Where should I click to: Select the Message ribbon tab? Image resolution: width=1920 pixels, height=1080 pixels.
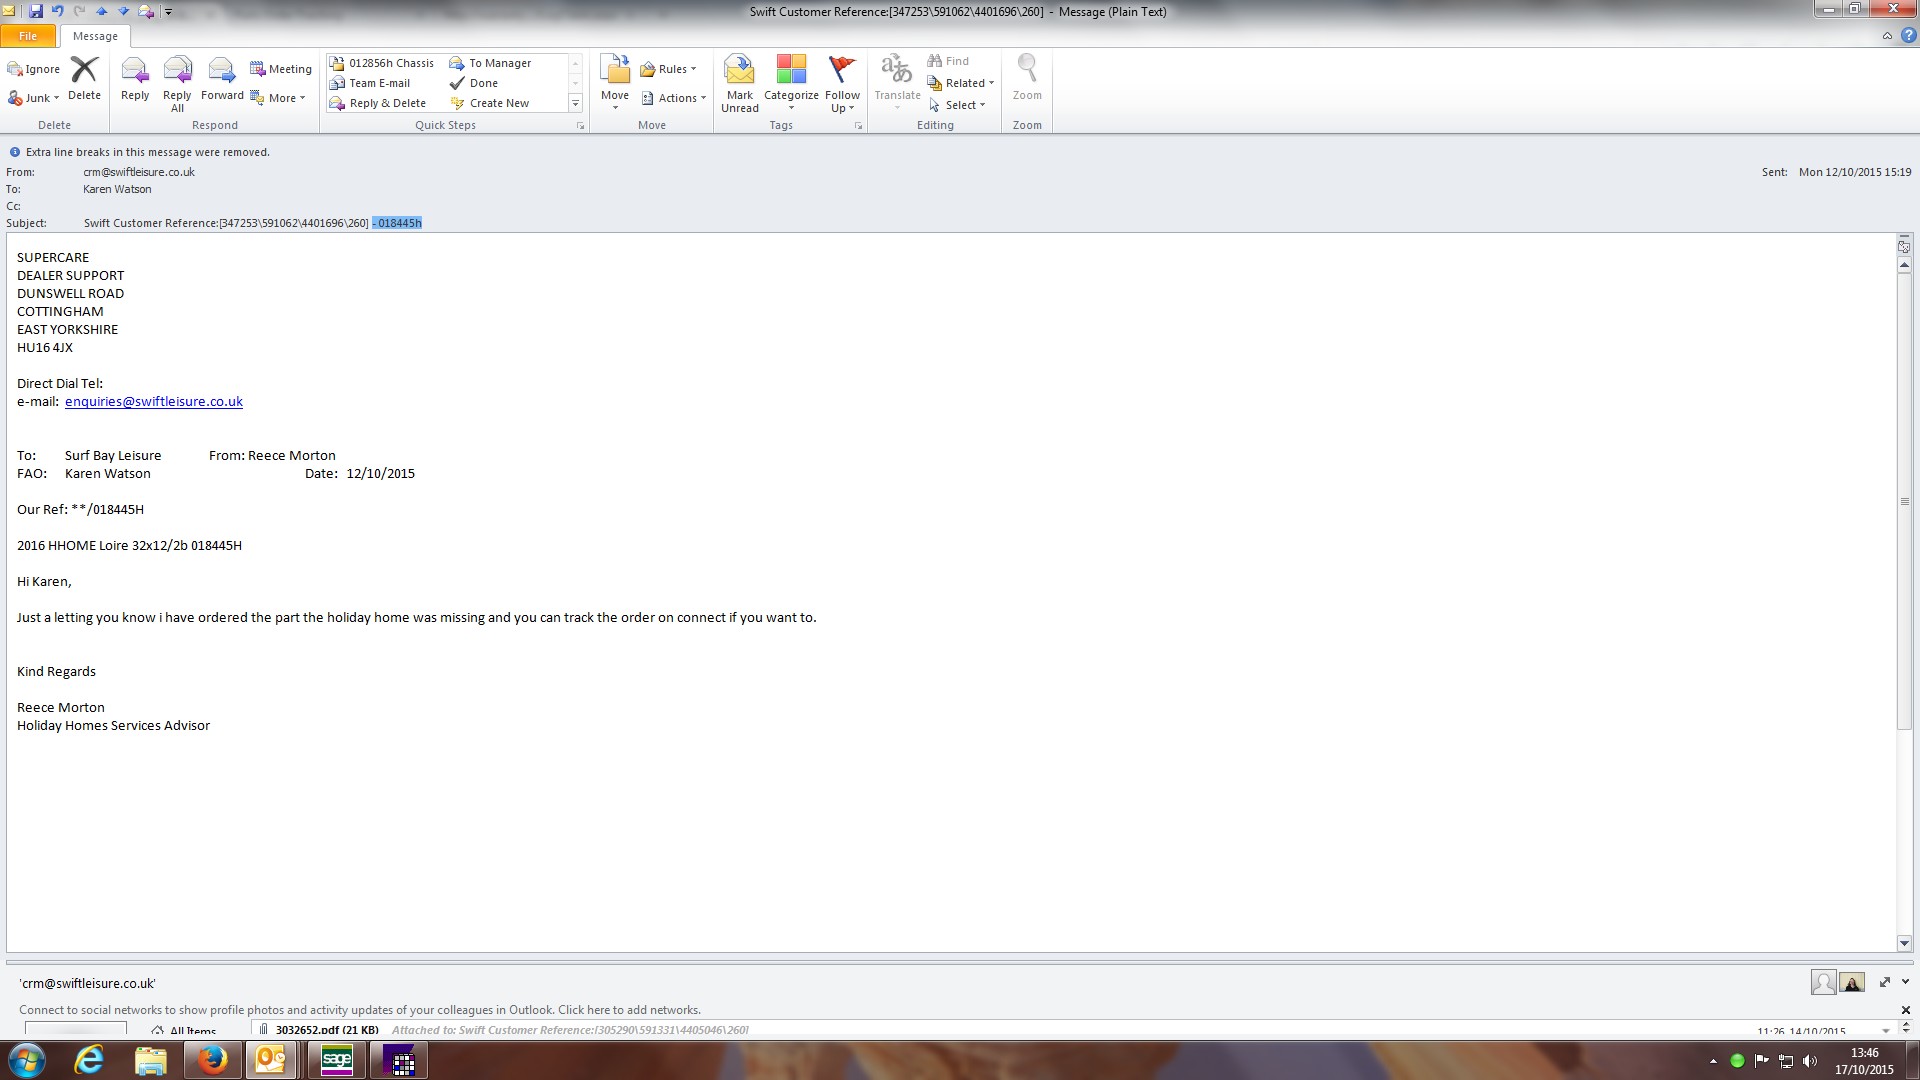(x=95, y=36)
